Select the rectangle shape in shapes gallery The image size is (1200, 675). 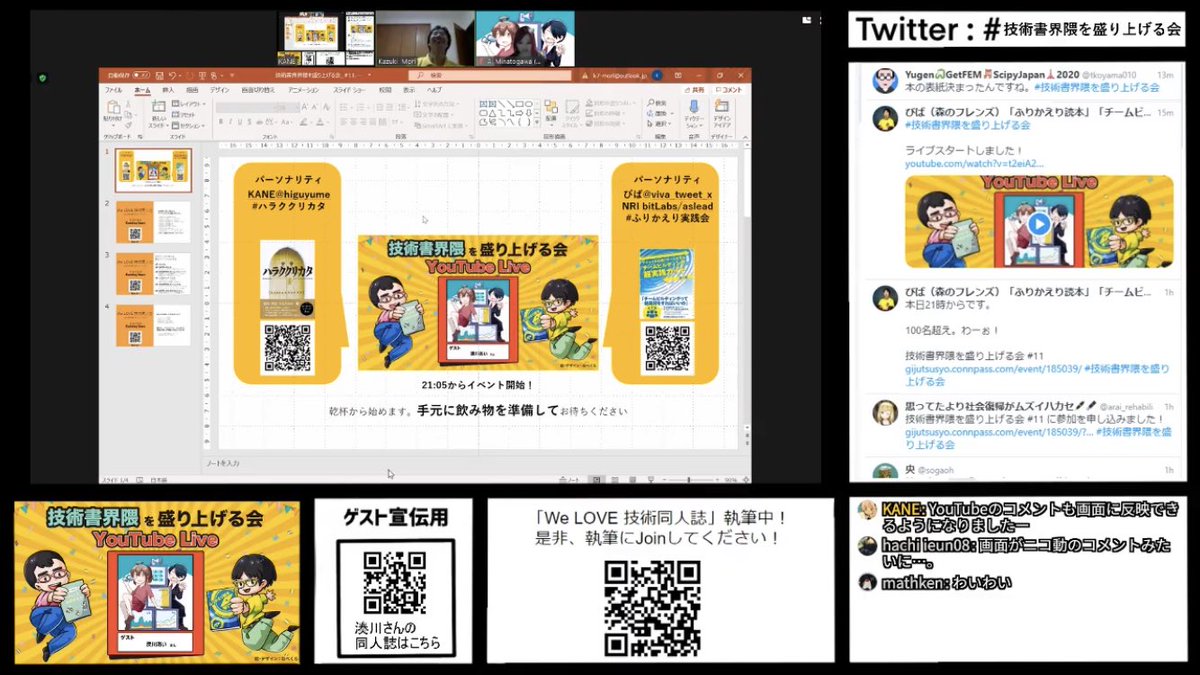pos(519,104)
